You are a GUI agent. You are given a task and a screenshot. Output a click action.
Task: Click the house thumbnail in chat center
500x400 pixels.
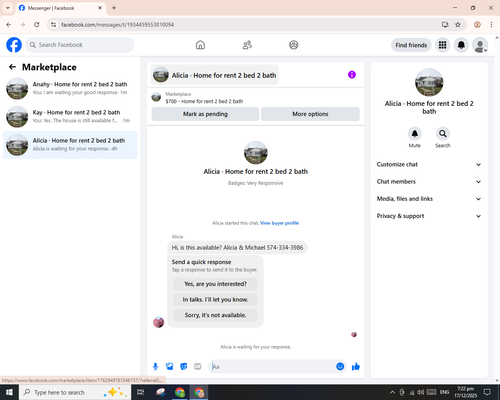point(256,153)
